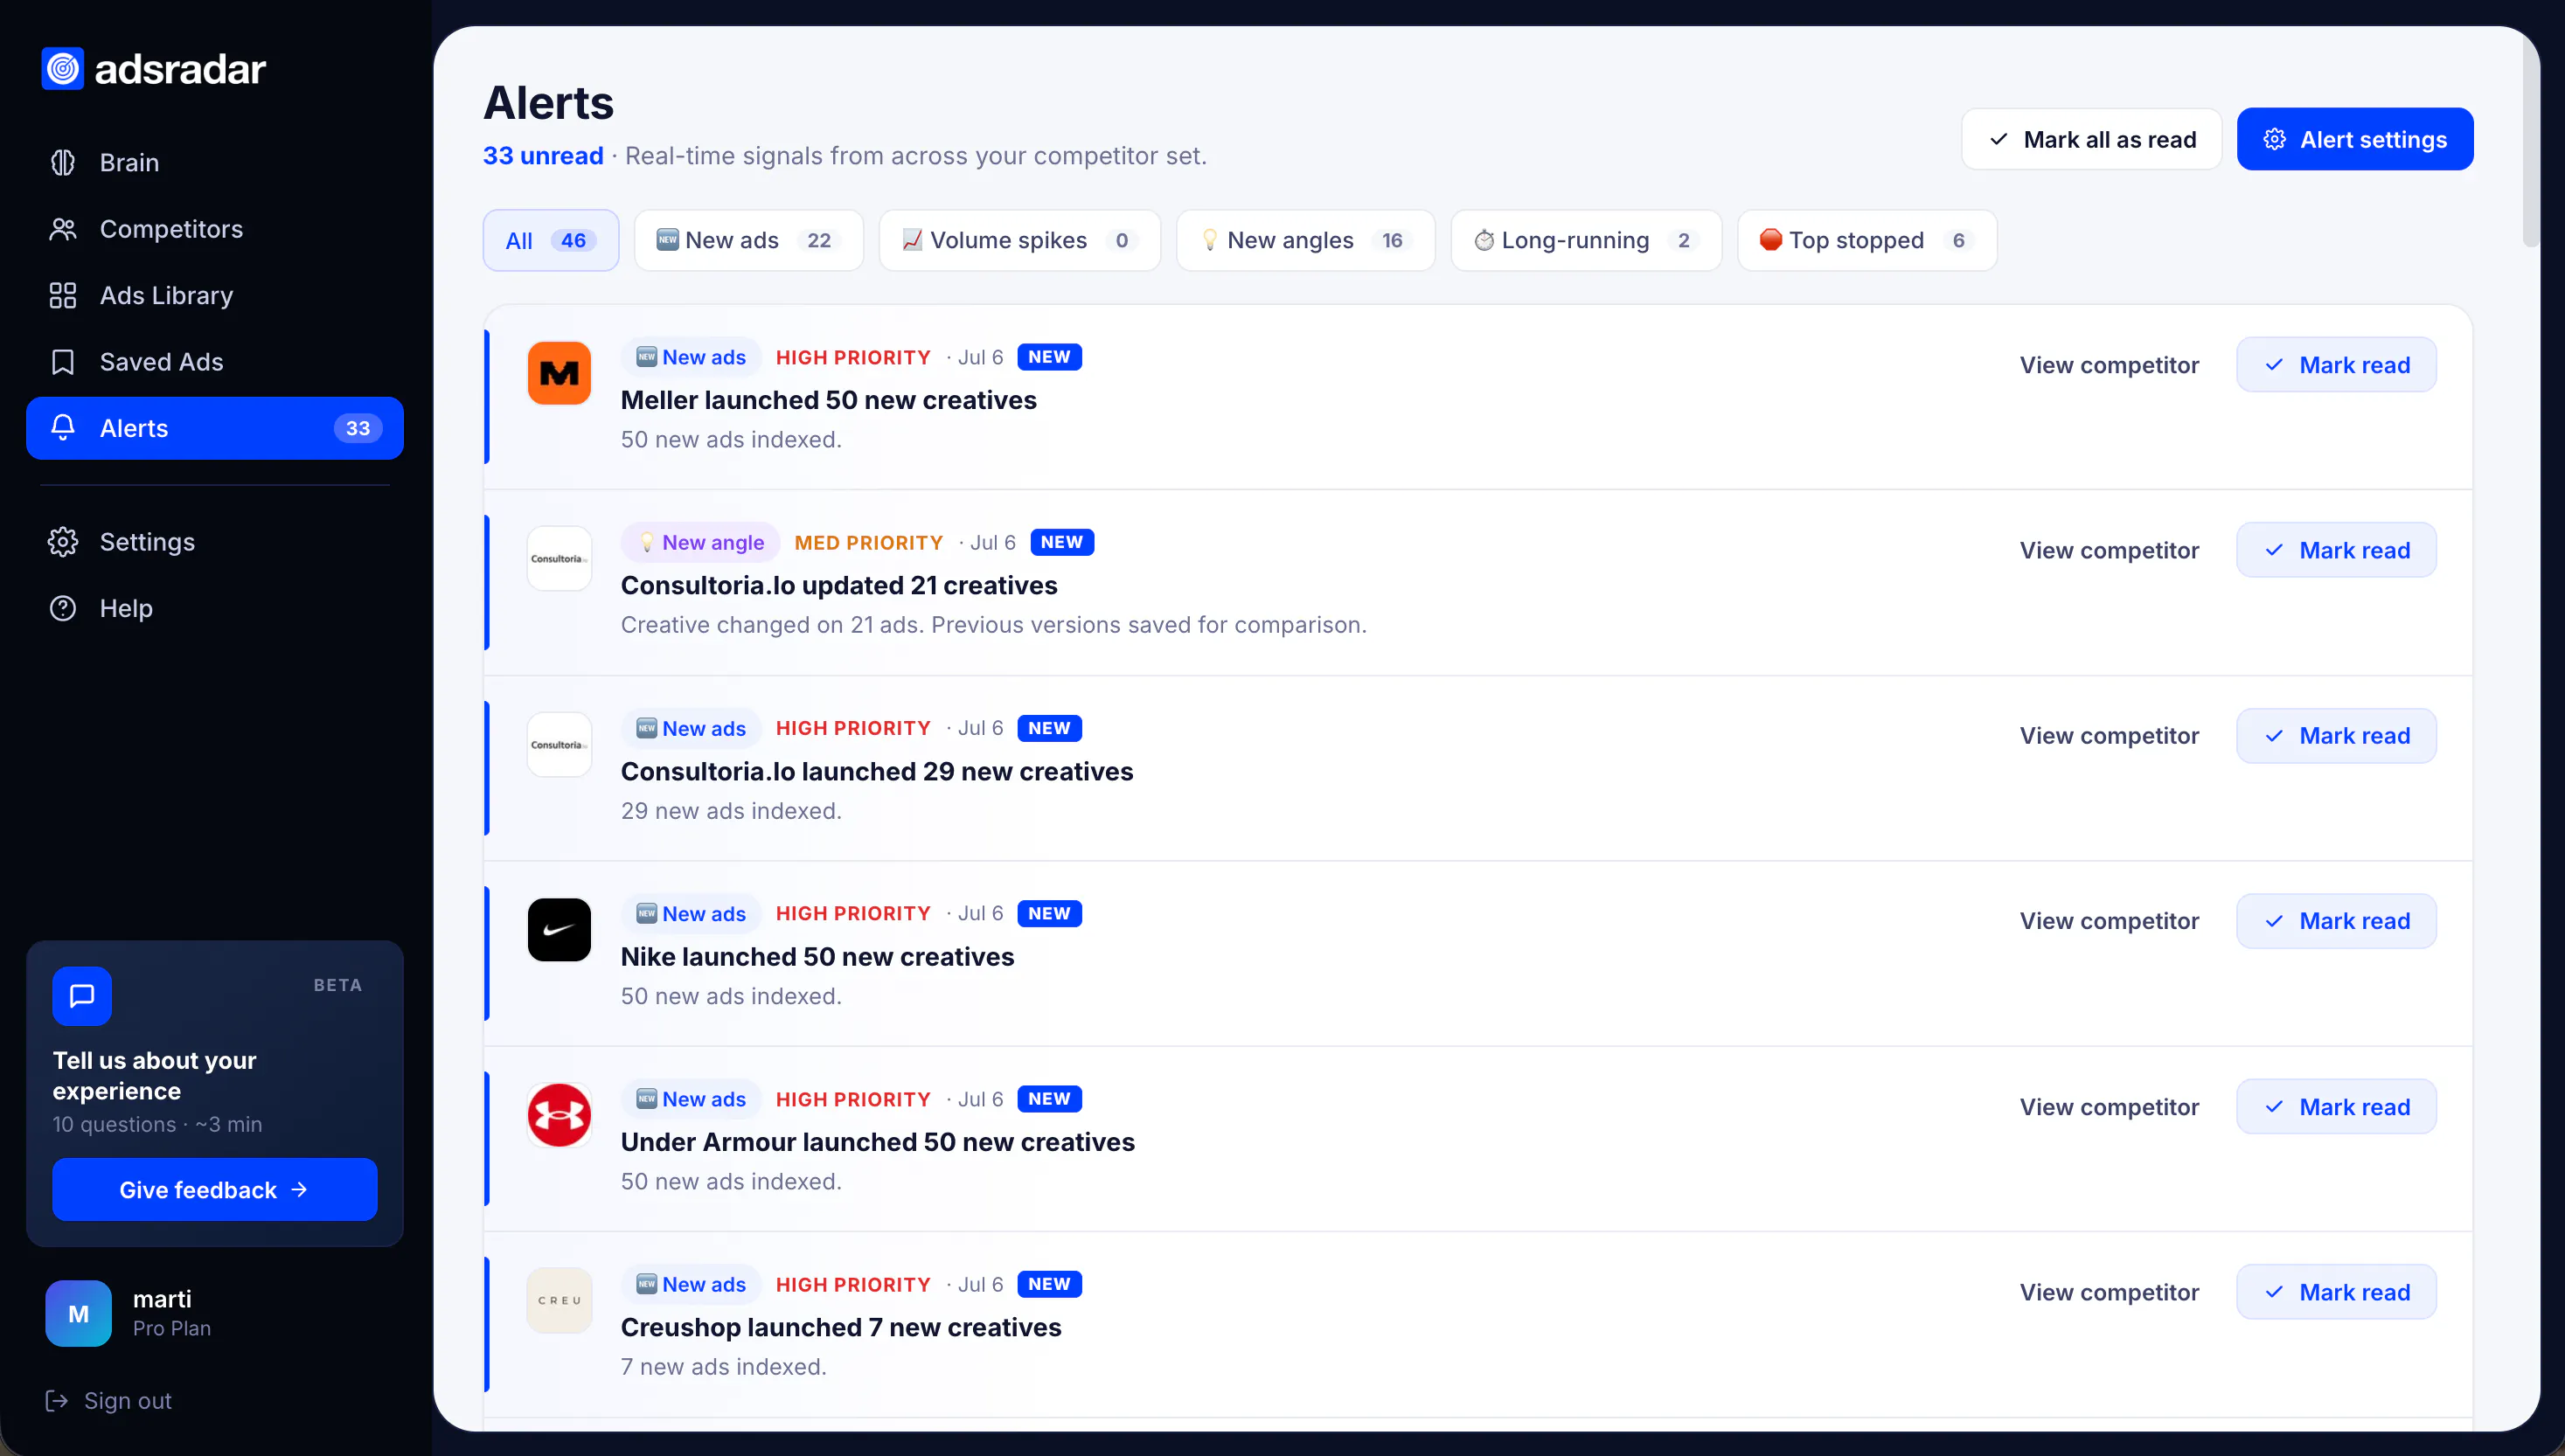Viewport: 2565px width, 1456px height.
Task: Click New ads tag on Creushop alert
Action: 691,1284
